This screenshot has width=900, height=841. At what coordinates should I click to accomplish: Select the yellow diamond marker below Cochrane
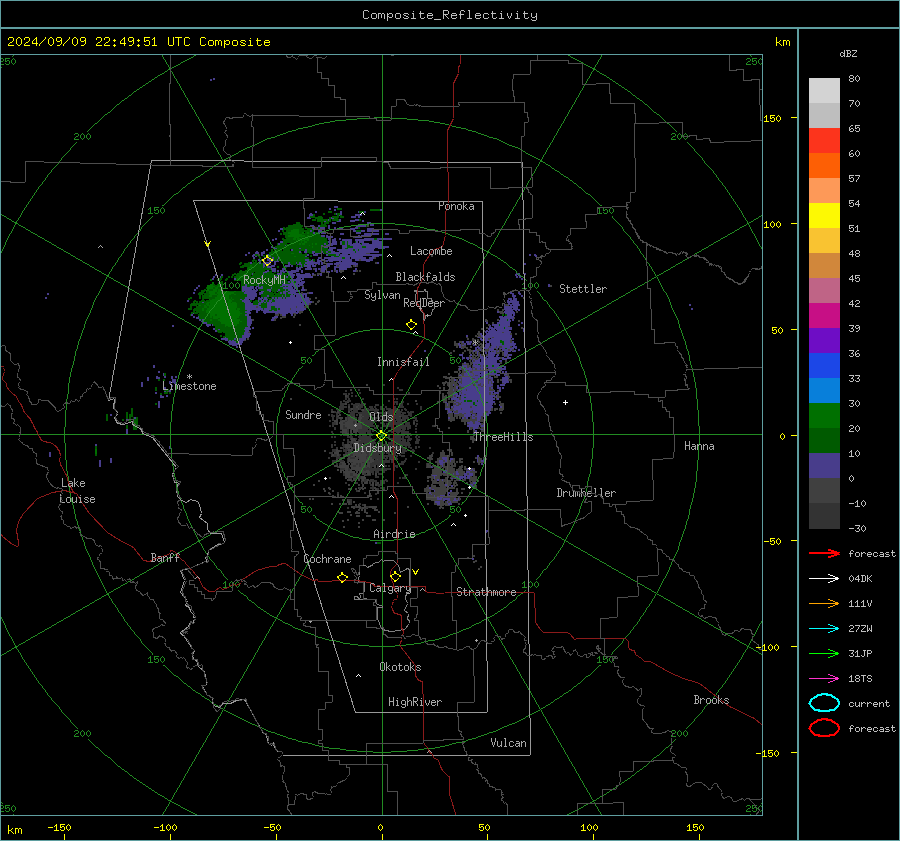[343, 577]
